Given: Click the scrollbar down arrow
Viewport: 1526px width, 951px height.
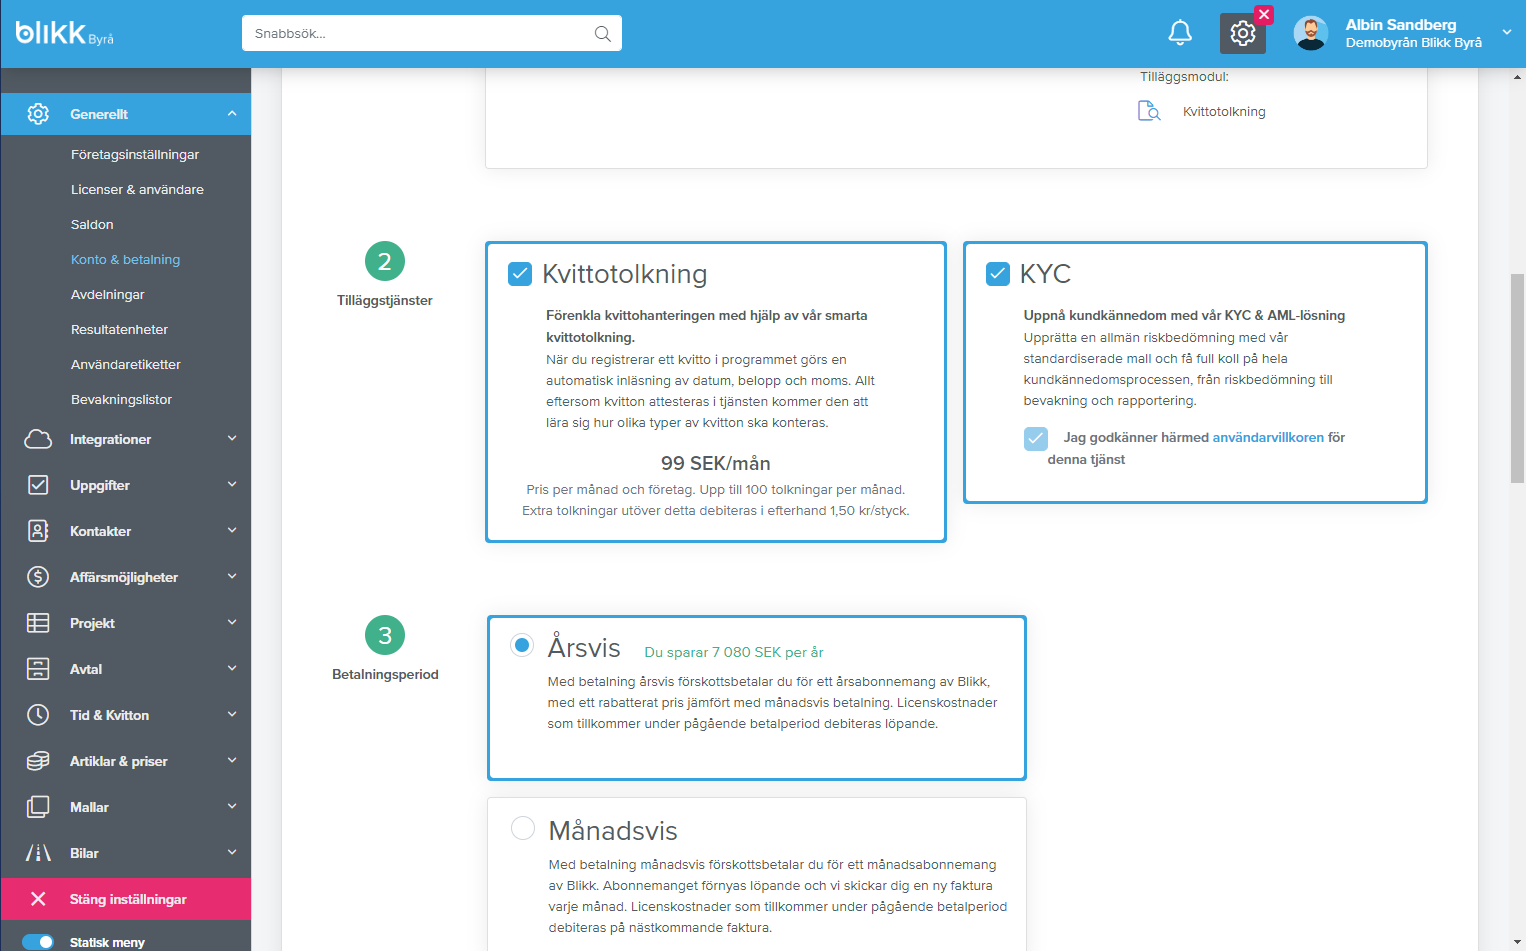Looking at the screenshot, I should 1517,942.
